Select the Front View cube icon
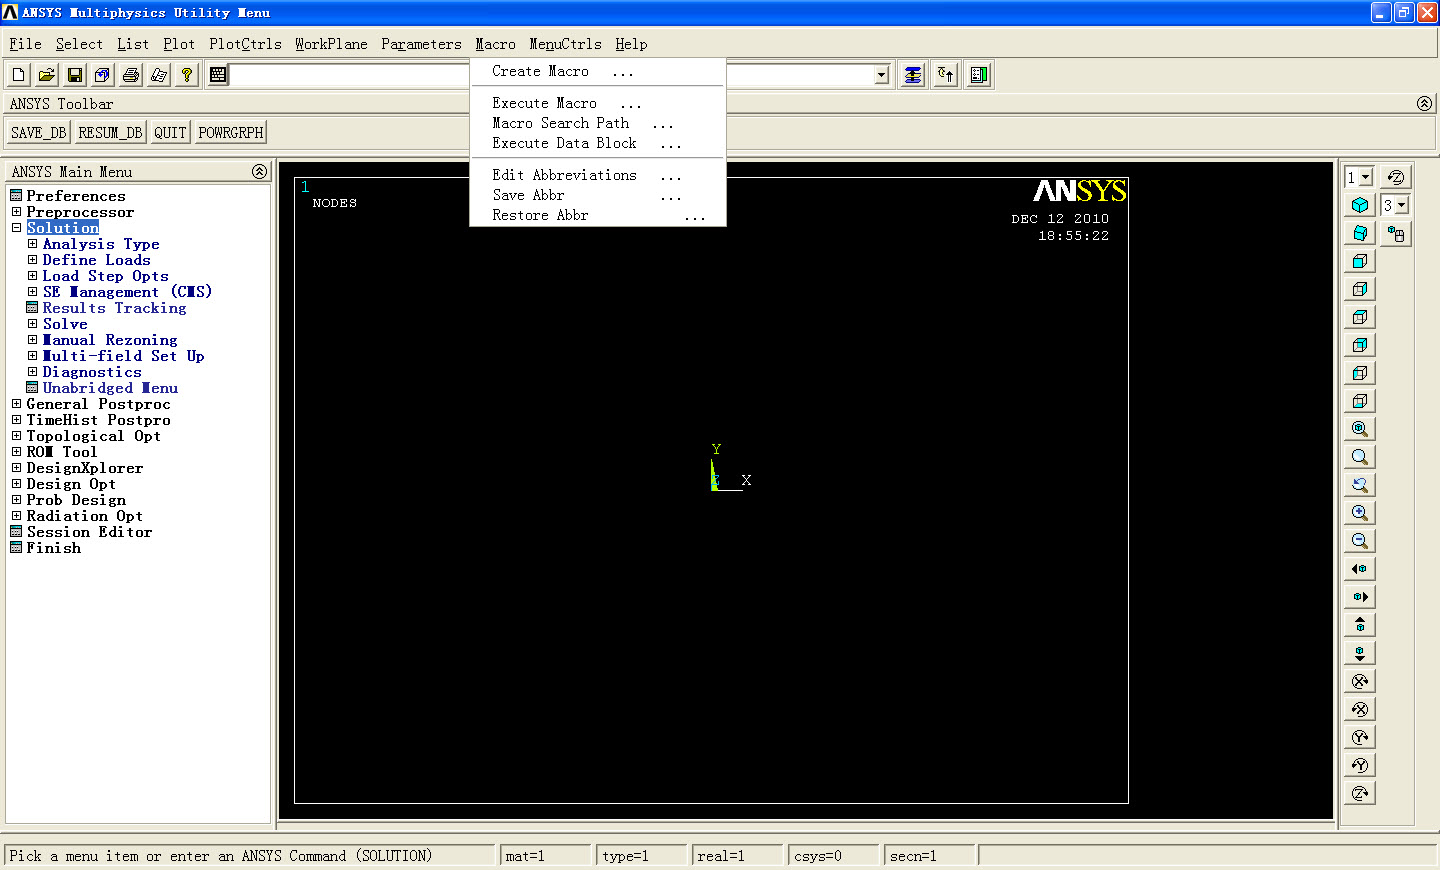The height and width of the screenshot is (870, 1440). pyautogui.click(x=1360, y=261)
